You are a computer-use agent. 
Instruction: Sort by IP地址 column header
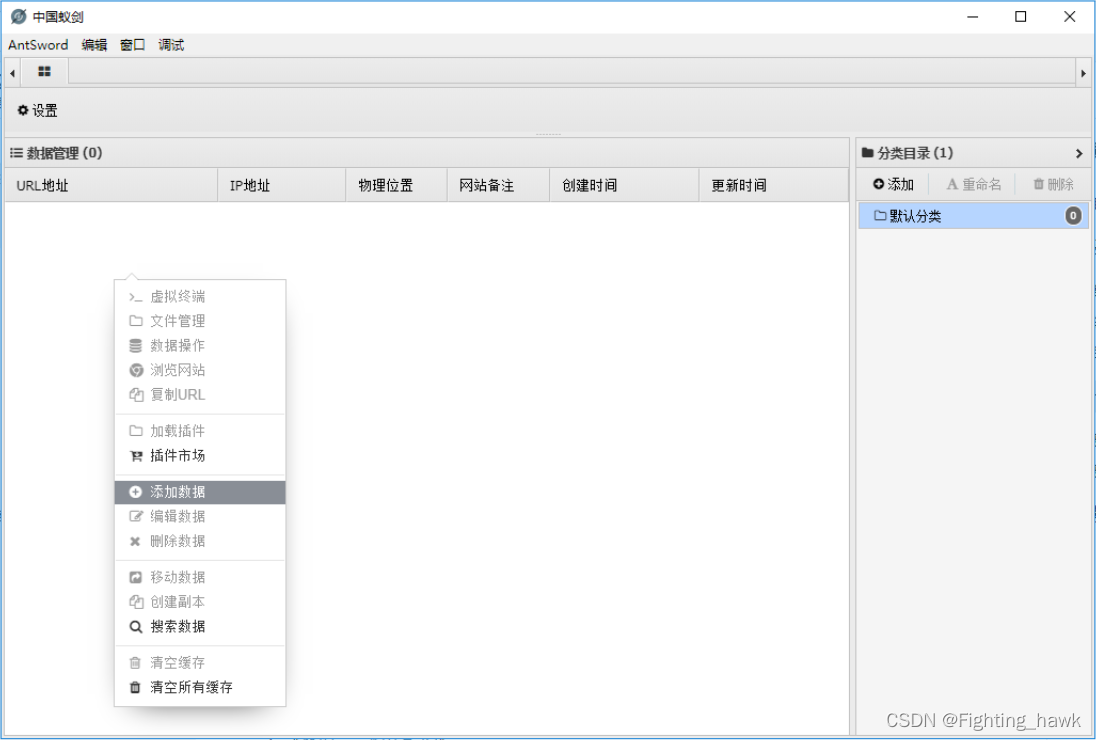pos(282,185)
